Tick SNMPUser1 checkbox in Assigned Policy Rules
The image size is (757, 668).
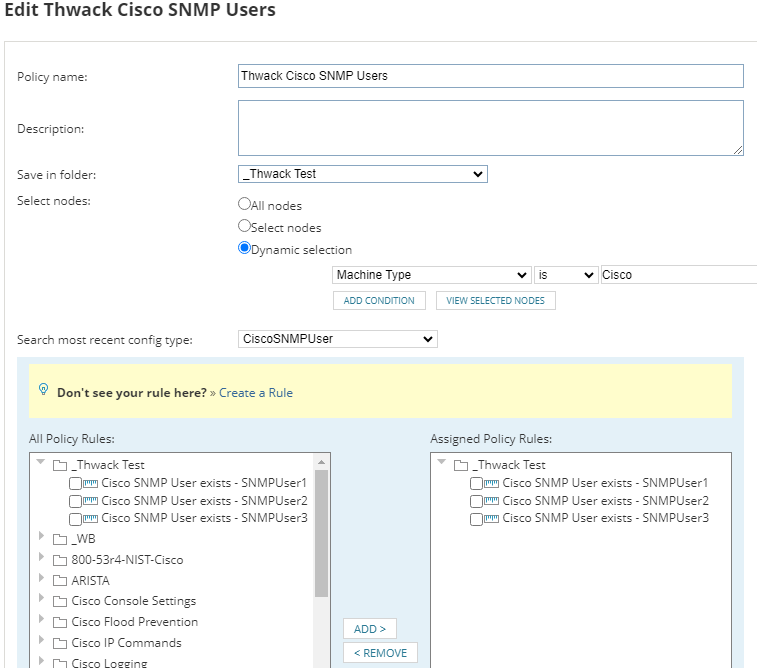pos(477,483)
